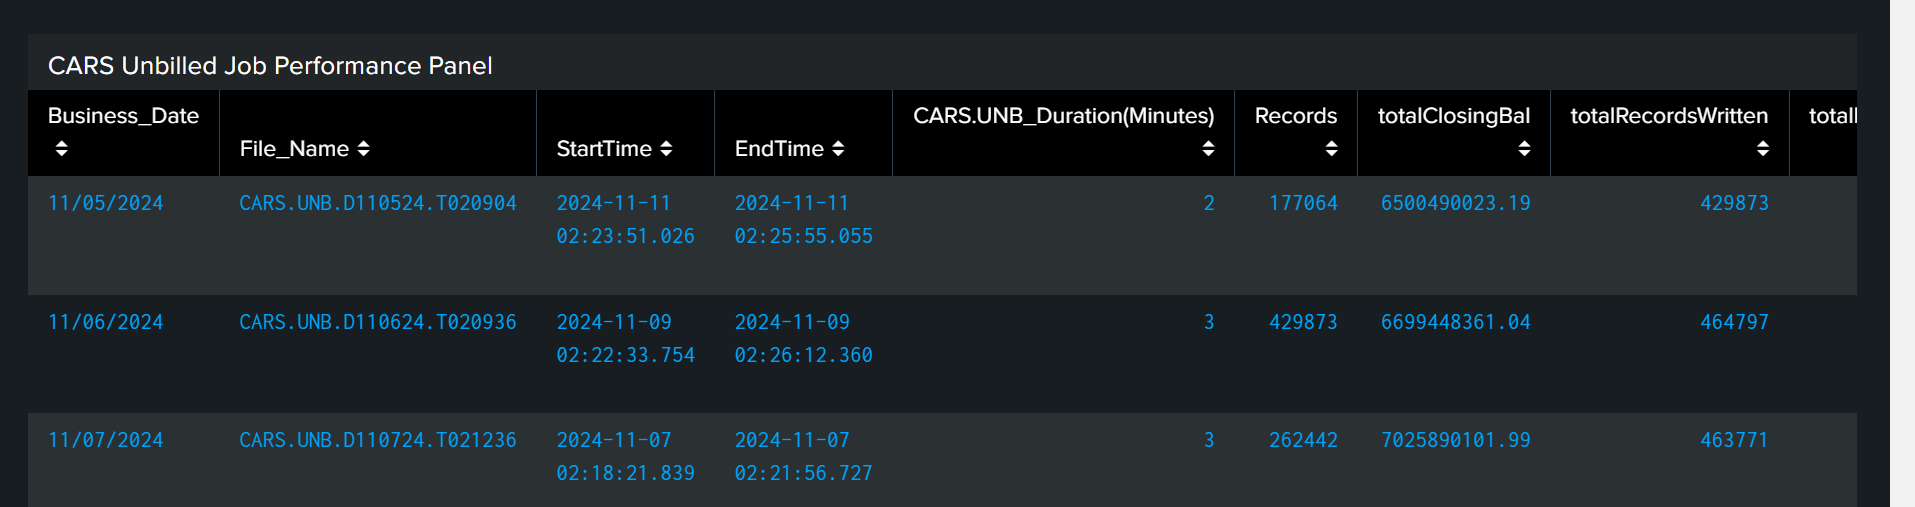Screen dimensions: 1915x507
Task: Click business date 11/05/2024 cell
Action: click(x=105, y=203)
